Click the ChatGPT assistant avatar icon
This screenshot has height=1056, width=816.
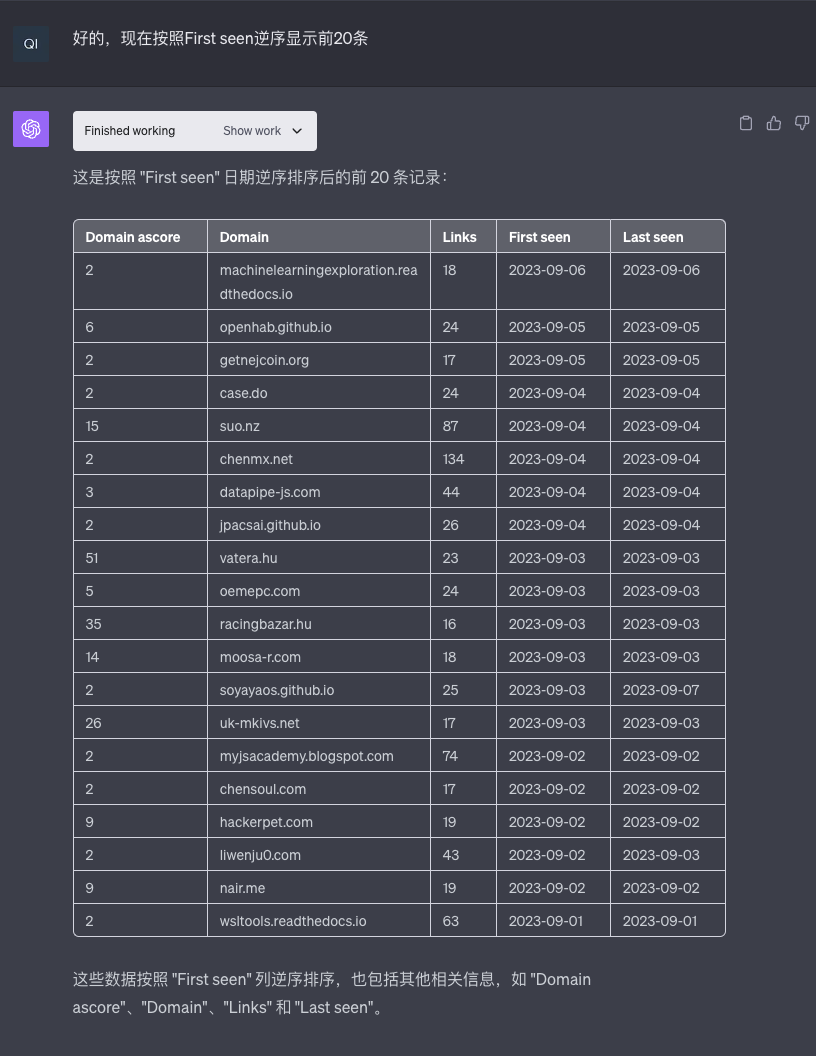pos(31,129)
